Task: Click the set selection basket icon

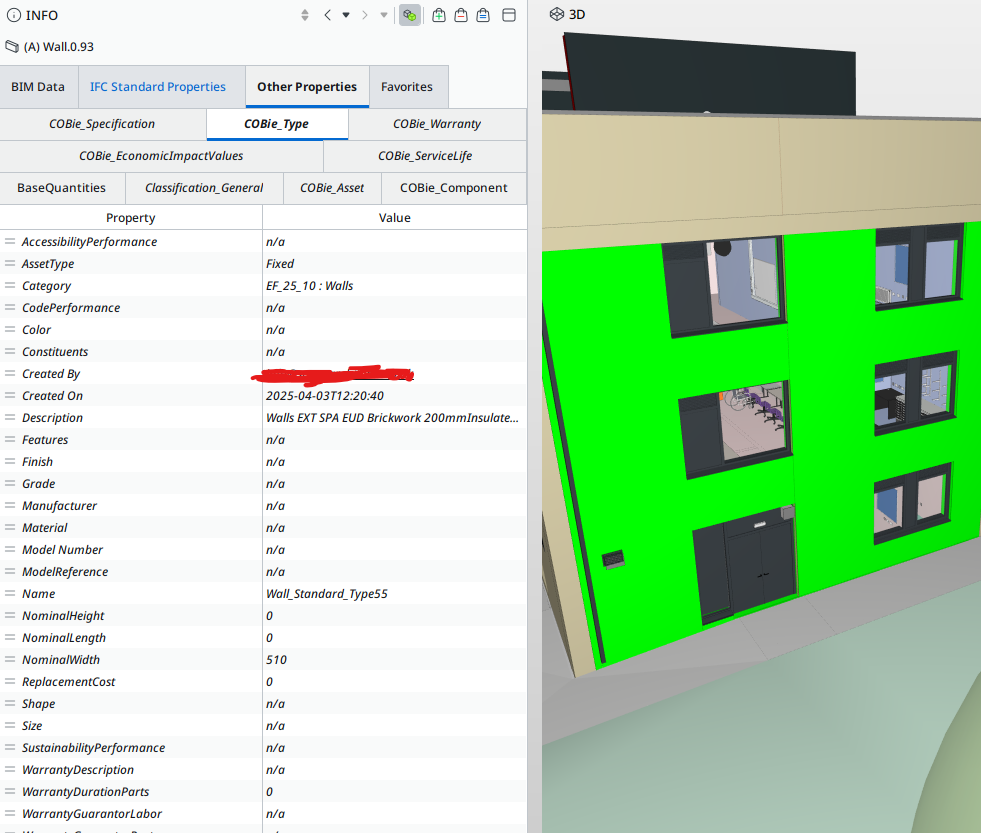Action: [x=483, y=15]
